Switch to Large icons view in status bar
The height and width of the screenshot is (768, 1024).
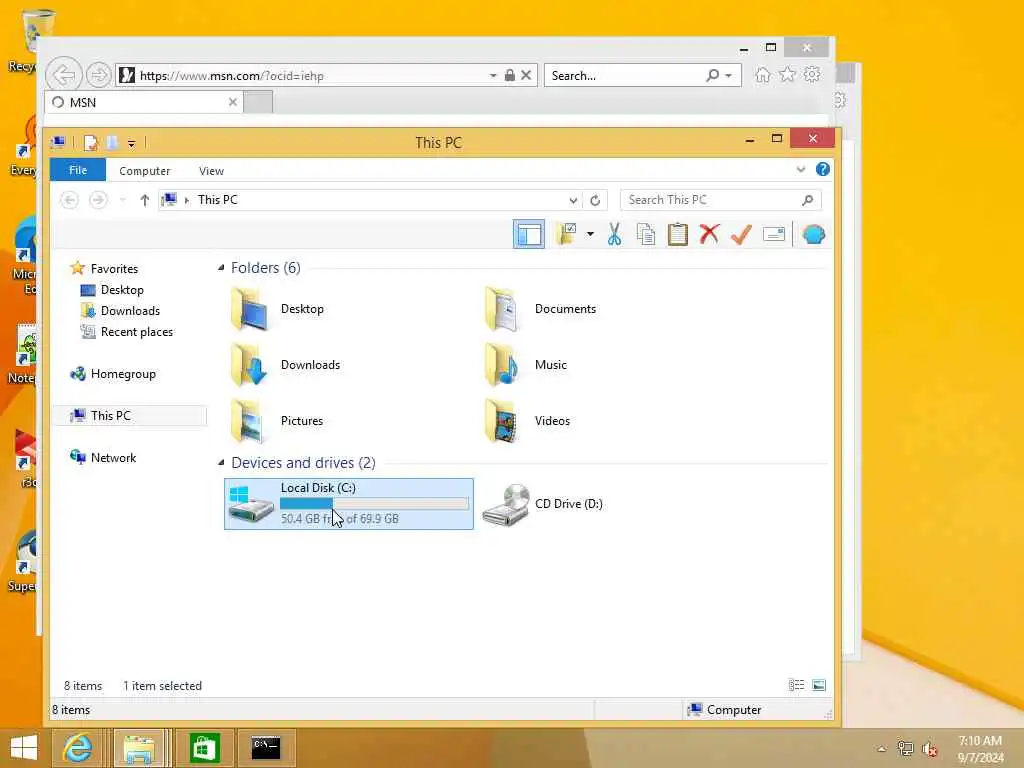click(819, 685)
